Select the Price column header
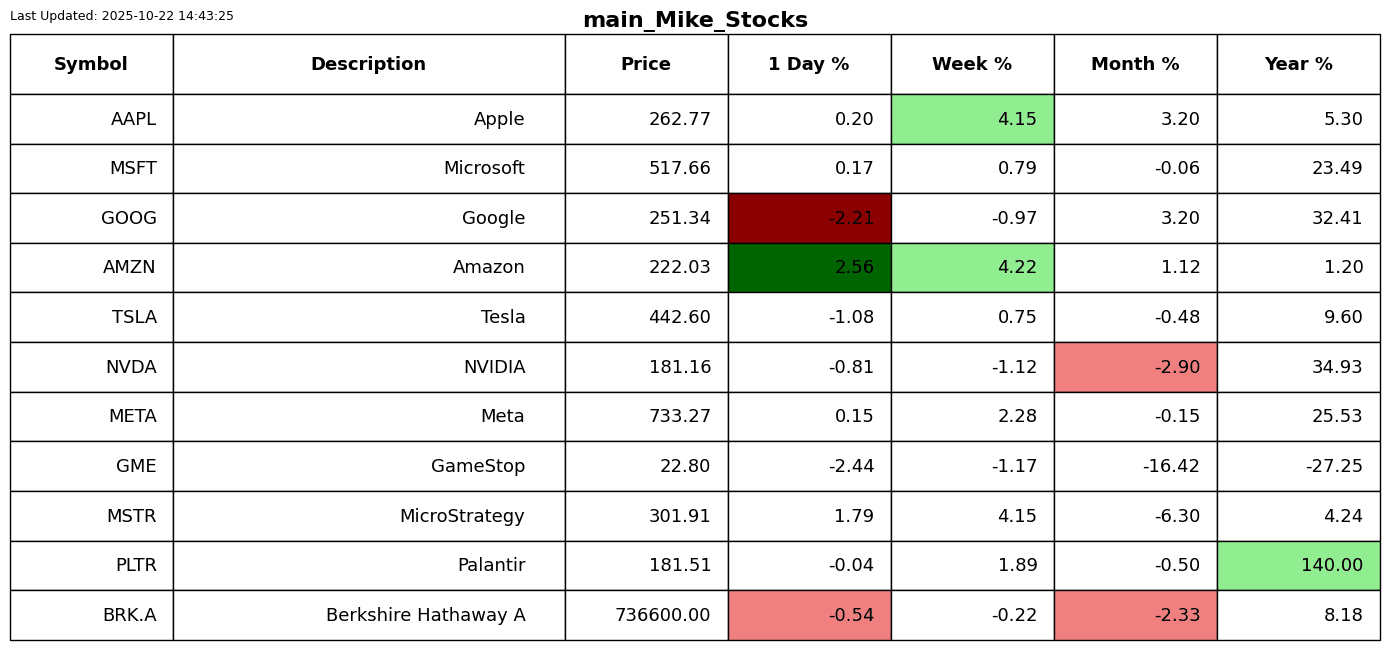Screen dimensions: 1390x650 point(646,64)
